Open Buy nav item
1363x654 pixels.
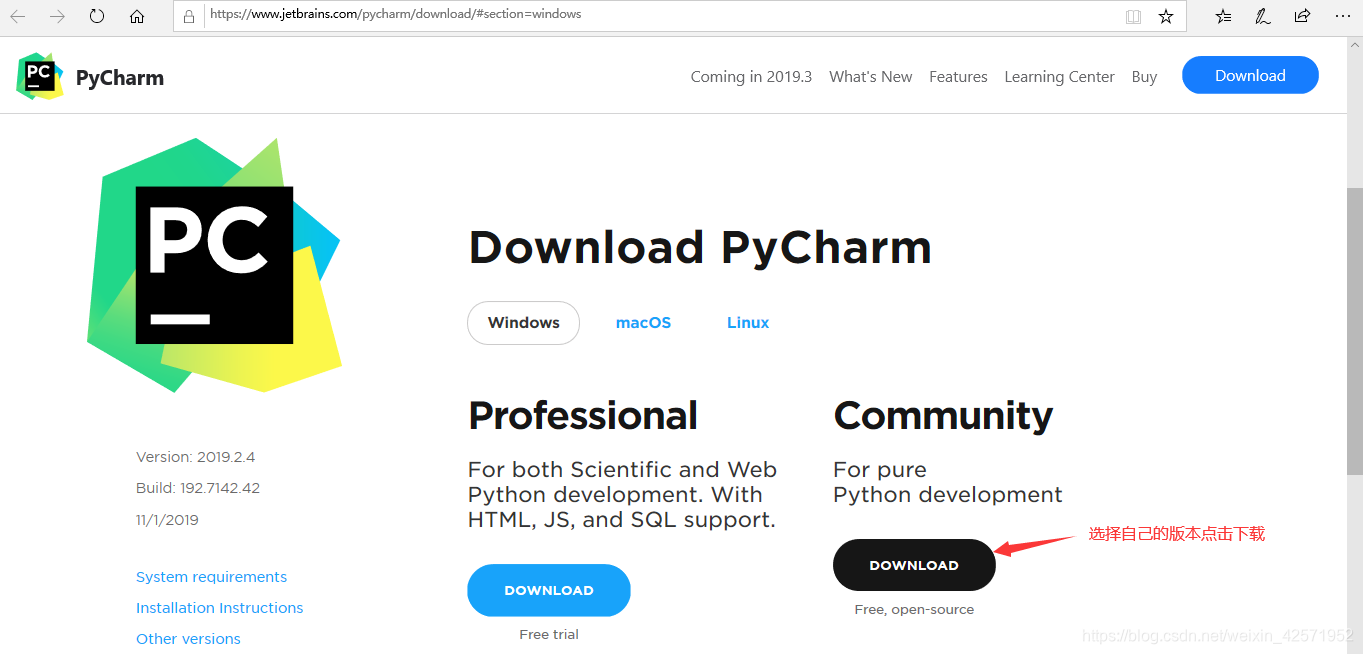click(x=1144, y=77)
